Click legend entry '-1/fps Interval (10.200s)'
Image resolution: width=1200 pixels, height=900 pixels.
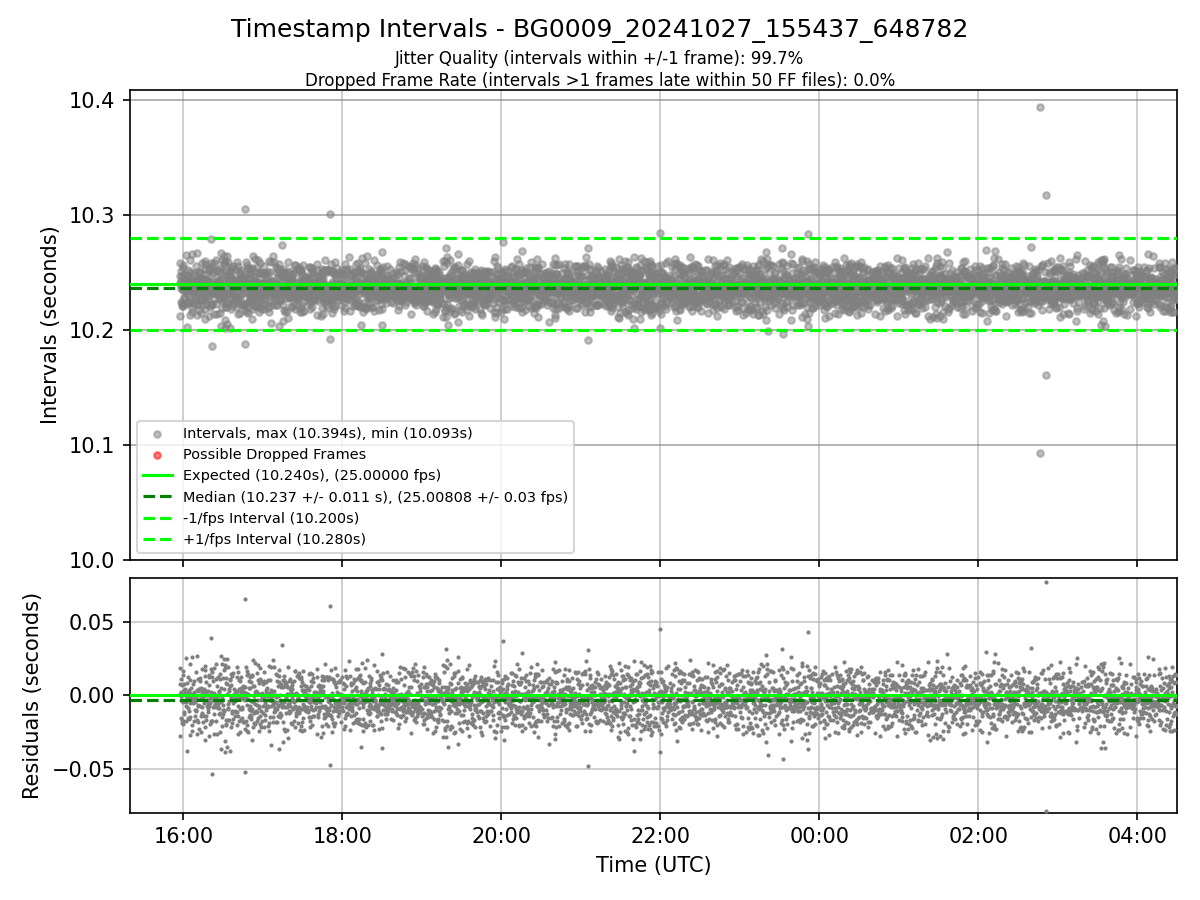pos(271,518)
